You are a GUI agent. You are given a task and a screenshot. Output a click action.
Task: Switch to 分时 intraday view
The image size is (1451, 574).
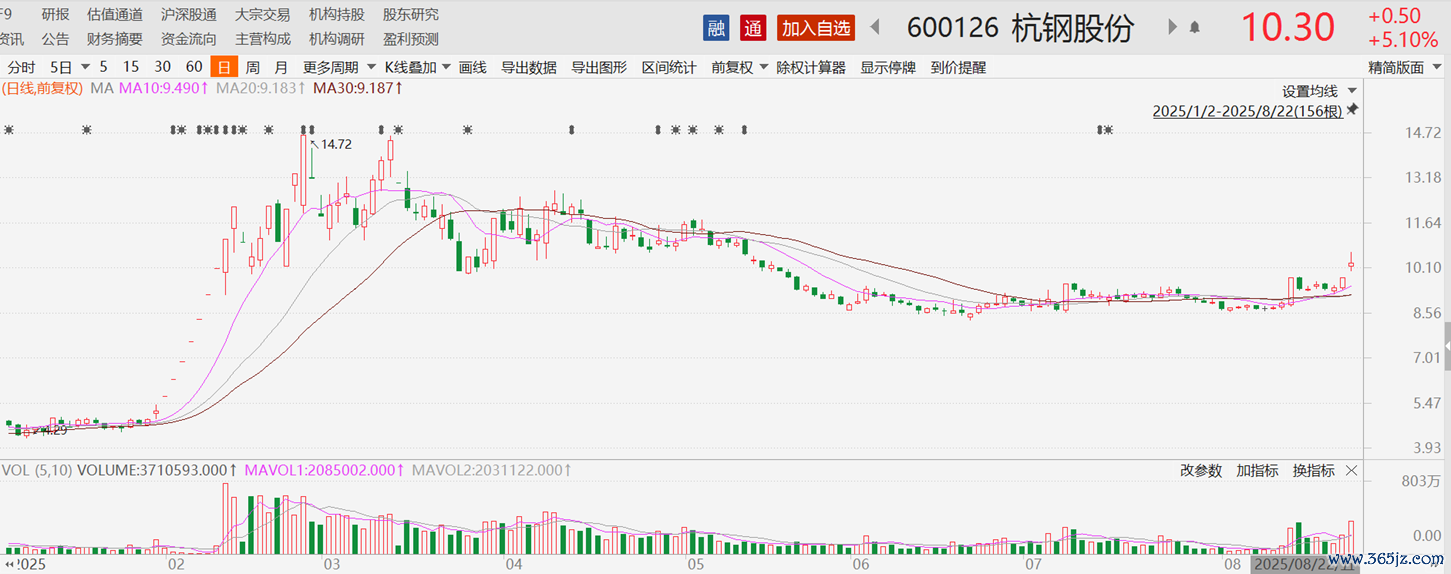[21, 68]
